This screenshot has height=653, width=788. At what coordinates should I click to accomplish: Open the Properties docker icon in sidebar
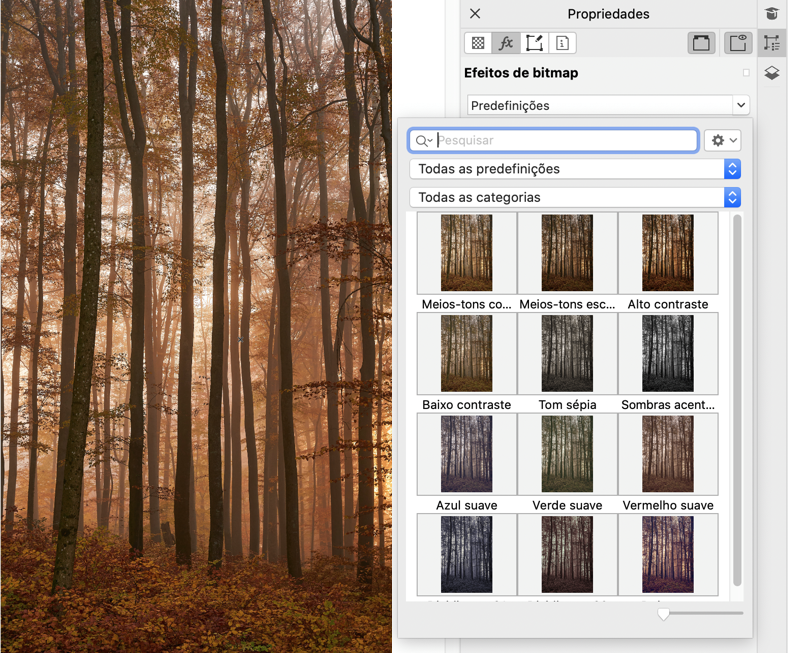[x=771, y=43]
